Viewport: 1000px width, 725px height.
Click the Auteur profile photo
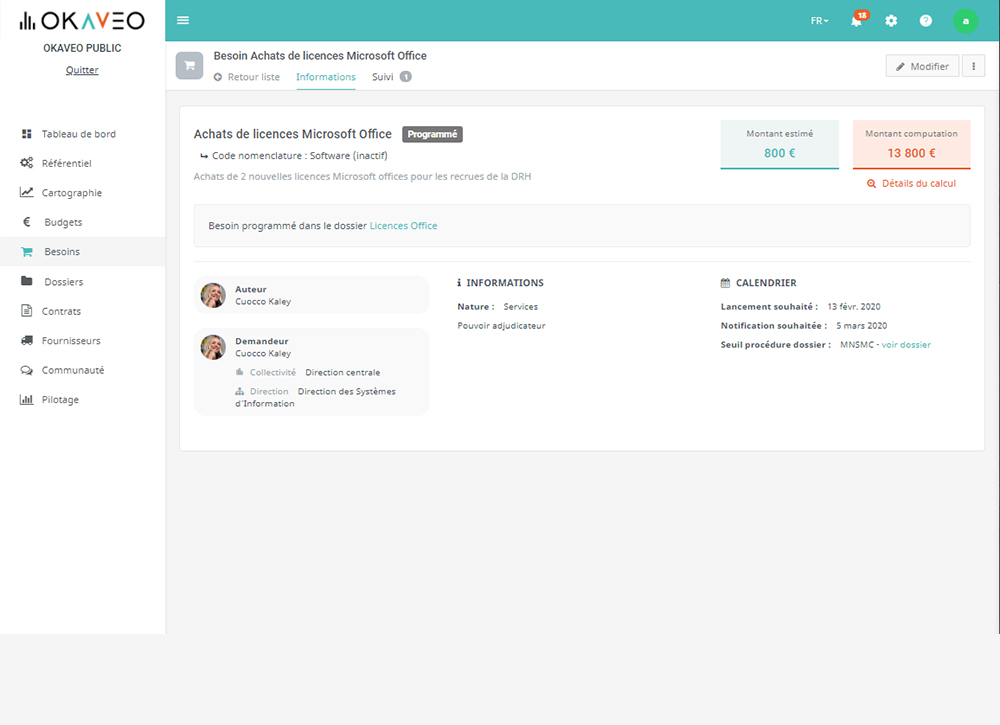pyautogui.click(x=213, y=295)
